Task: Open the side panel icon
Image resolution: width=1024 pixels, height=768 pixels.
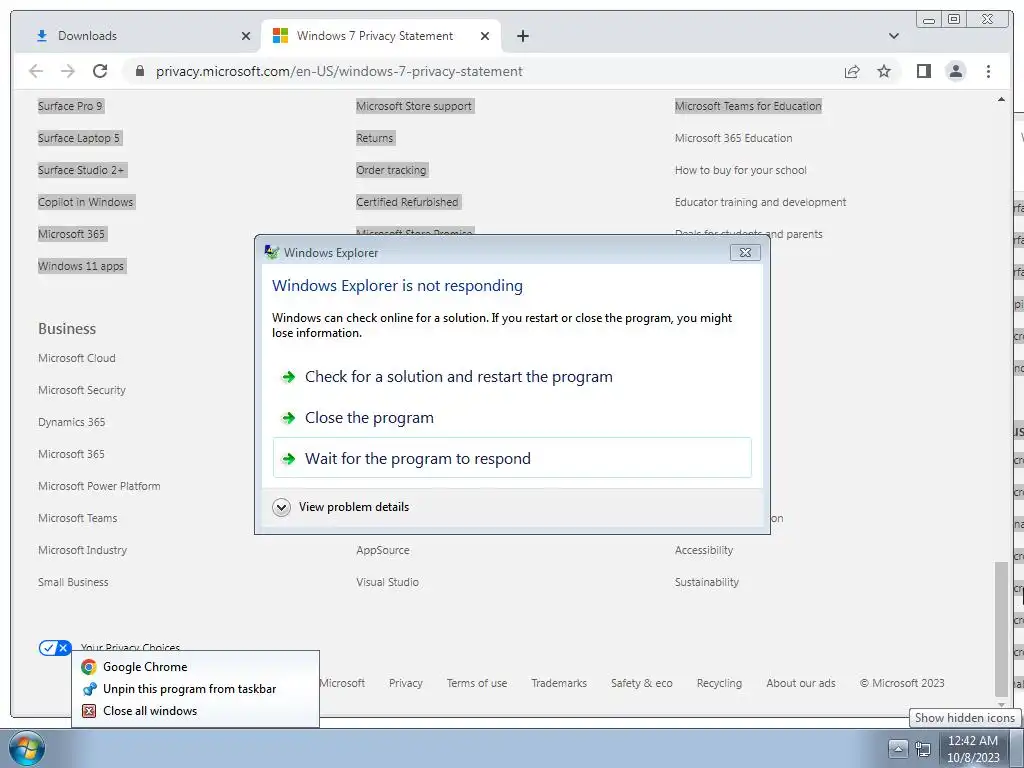Action: click(923, 71)
